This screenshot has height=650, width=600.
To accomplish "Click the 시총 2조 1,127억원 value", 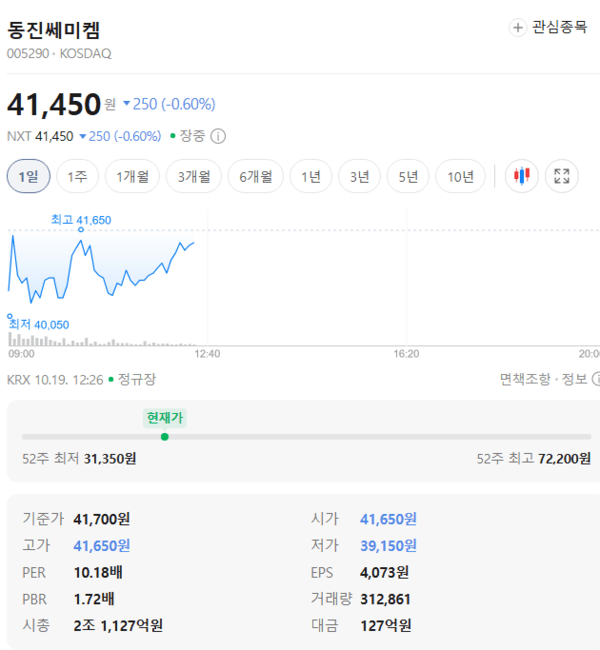I will click(118, 626).
